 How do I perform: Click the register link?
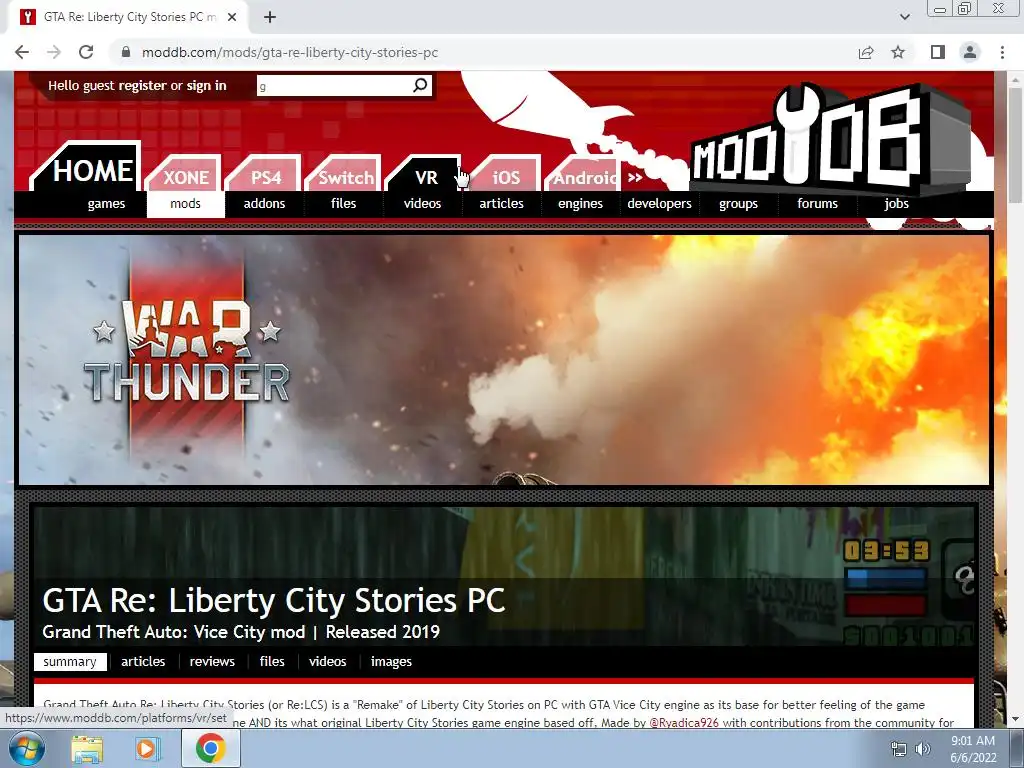coord(142,86)
